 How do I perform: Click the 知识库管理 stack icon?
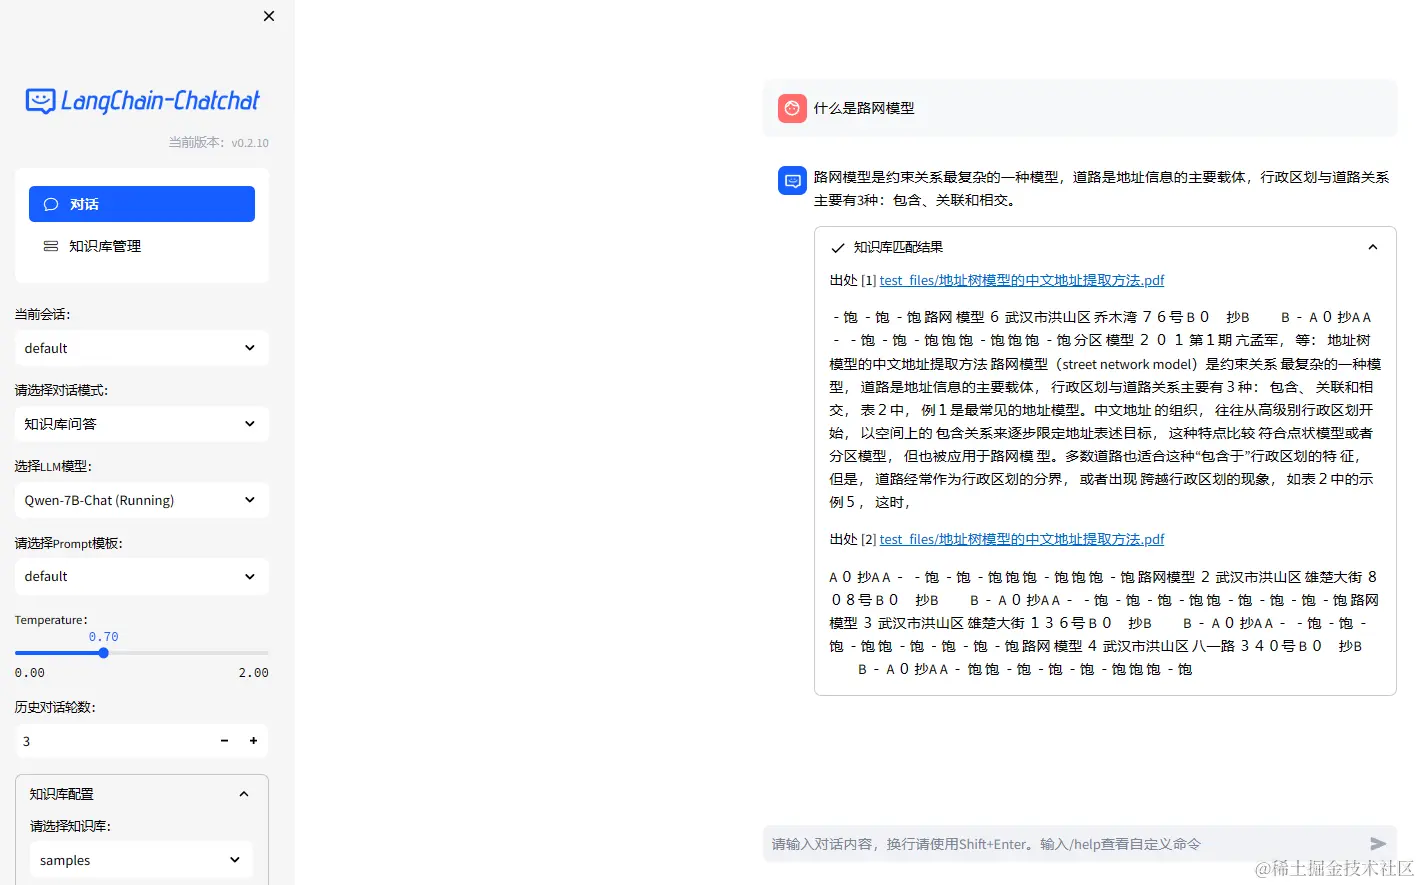point(51,246)
